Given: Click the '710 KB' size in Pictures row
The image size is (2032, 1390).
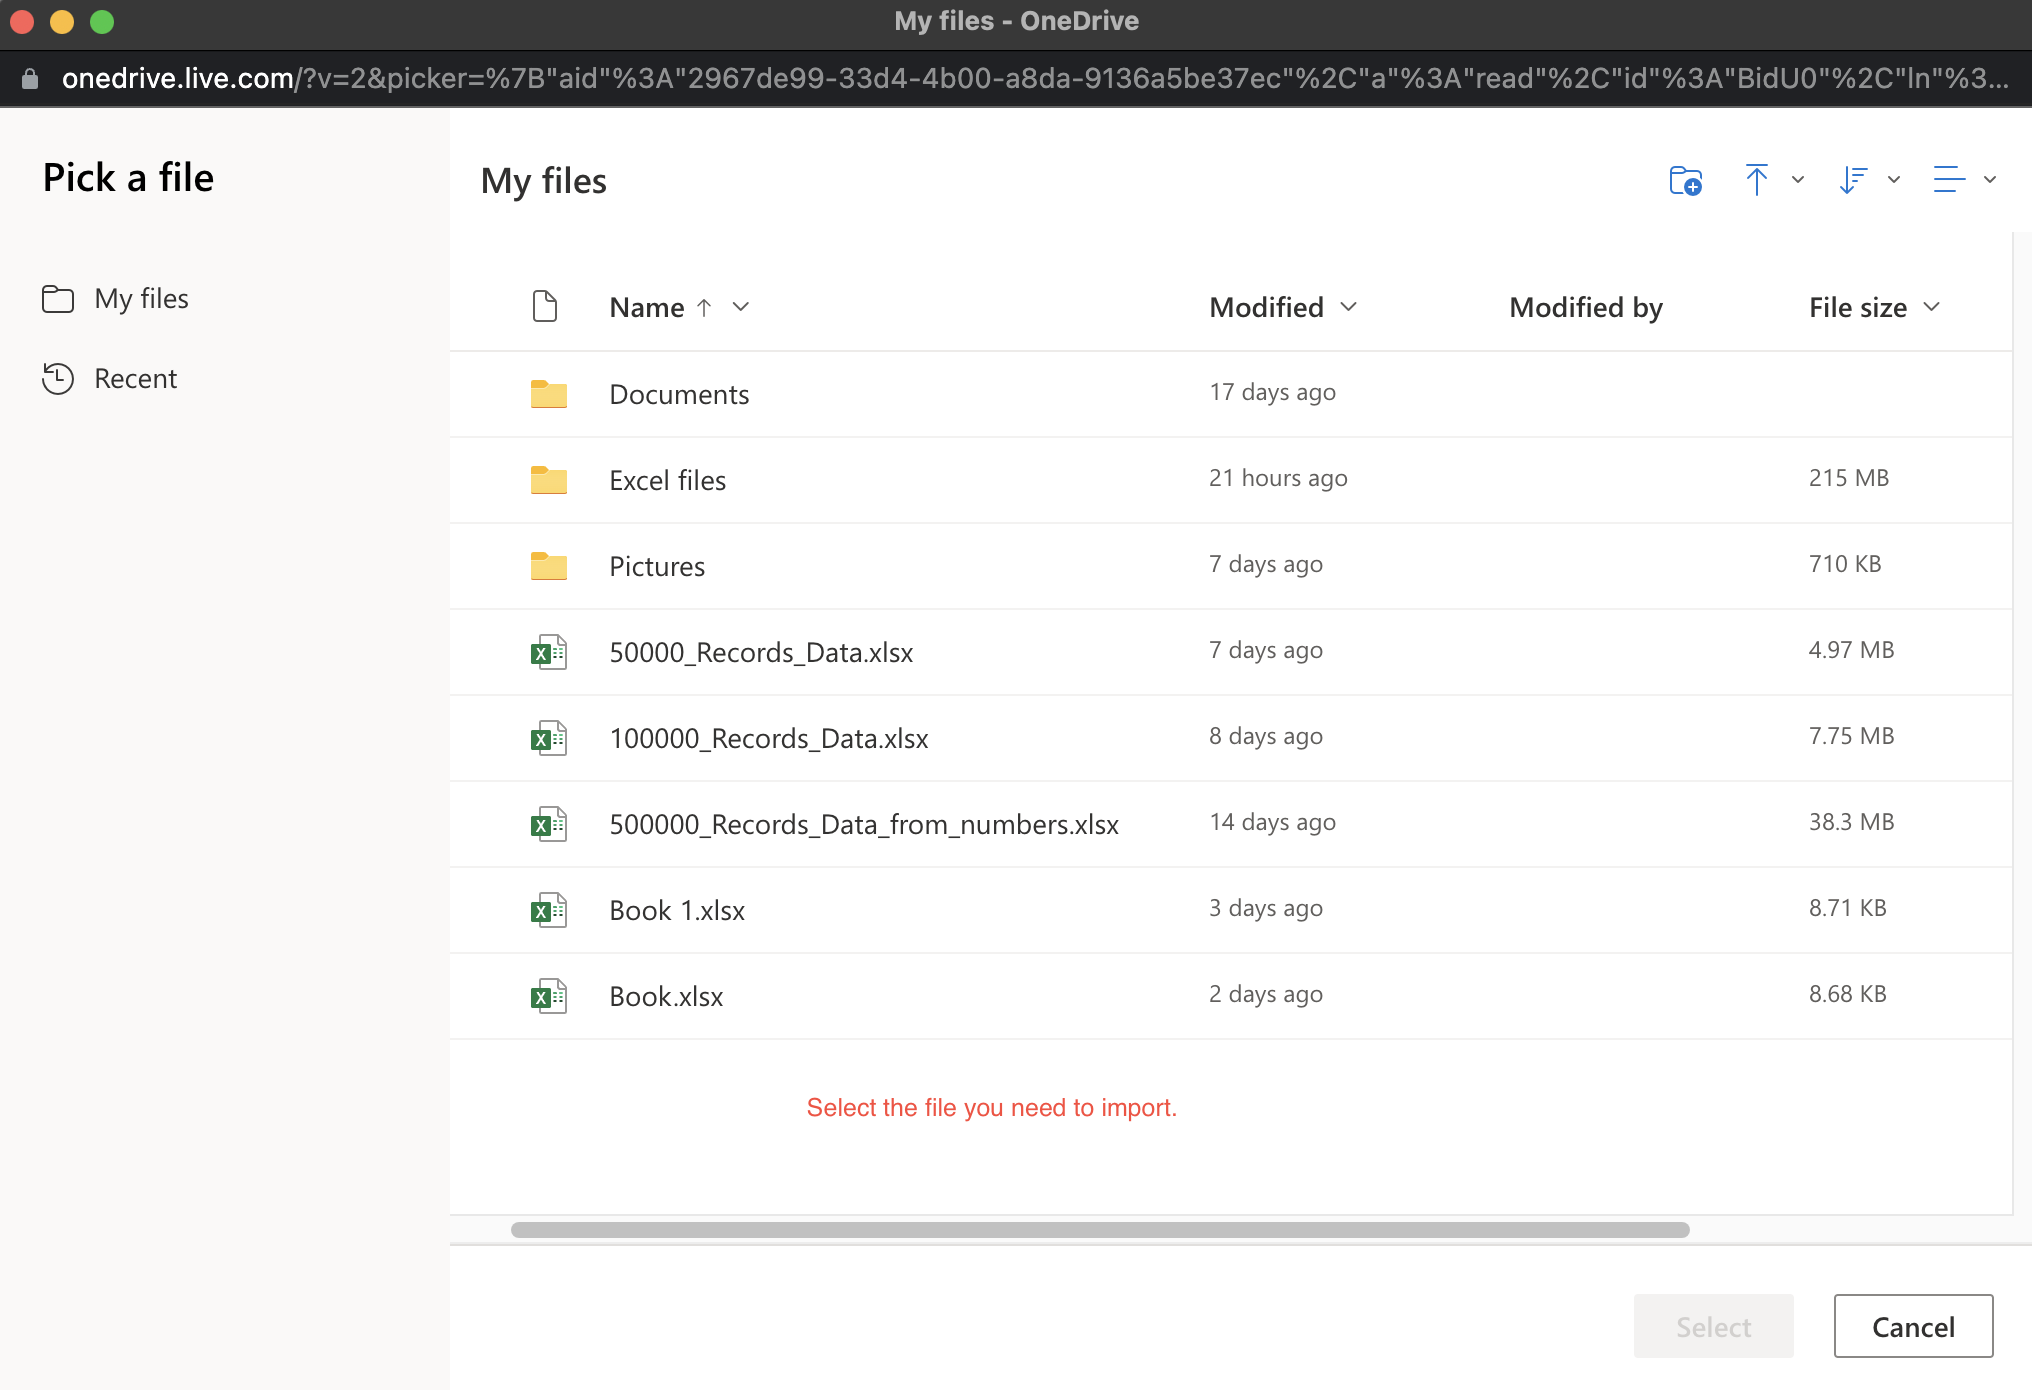Looking at the screenshot, I should pyautogui.click(x=1845, y=564).
